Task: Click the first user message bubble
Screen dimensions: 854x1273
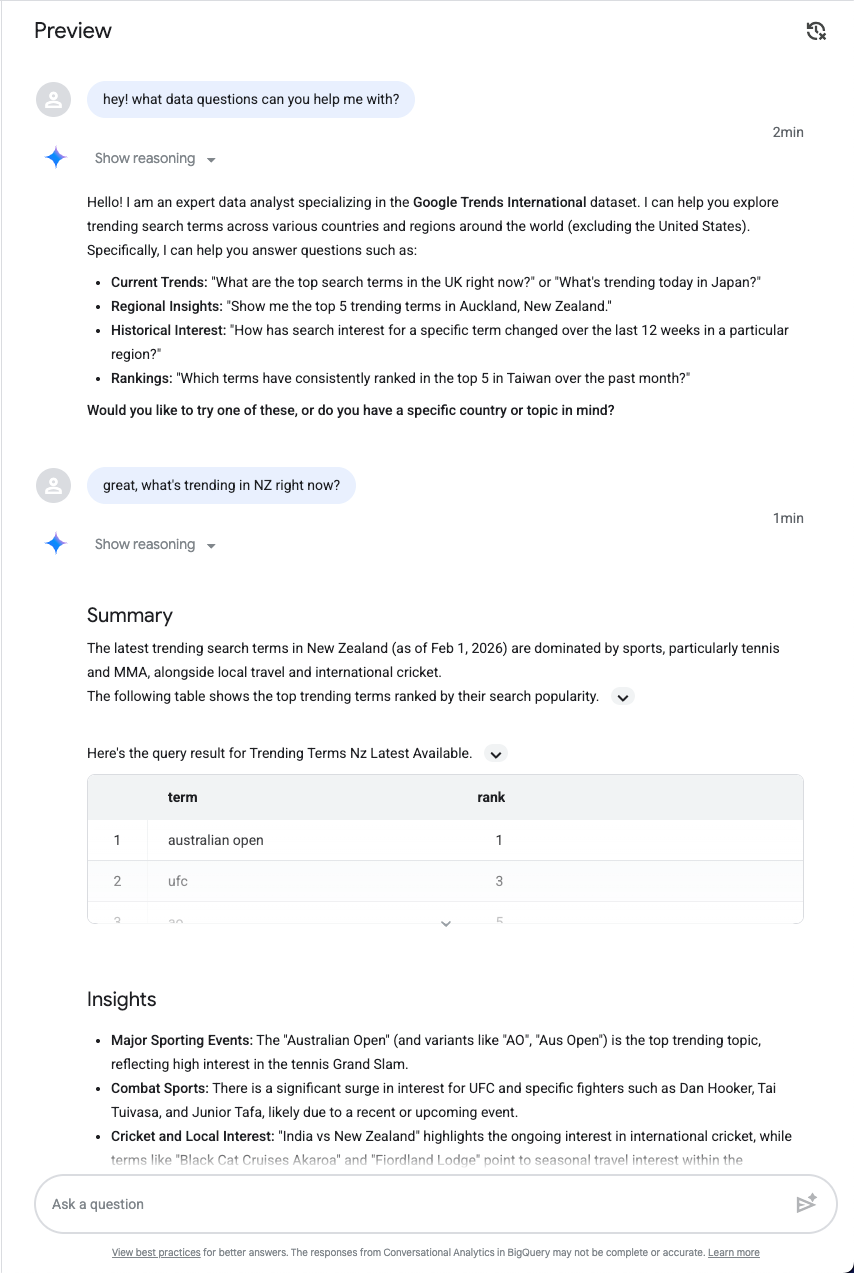Action: coord(250,100)
